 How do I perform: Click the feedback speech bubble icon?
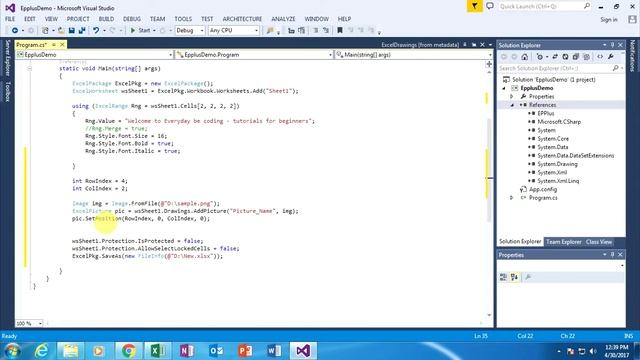coord(490,6)
